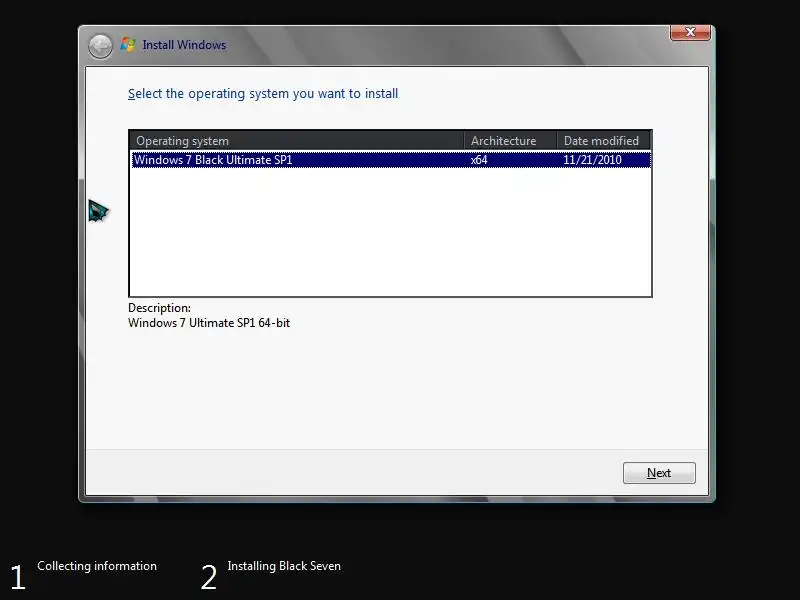Viewport: 800px width, 600px height.
Task: Click the Description: label
Action: tap(159, 308)
